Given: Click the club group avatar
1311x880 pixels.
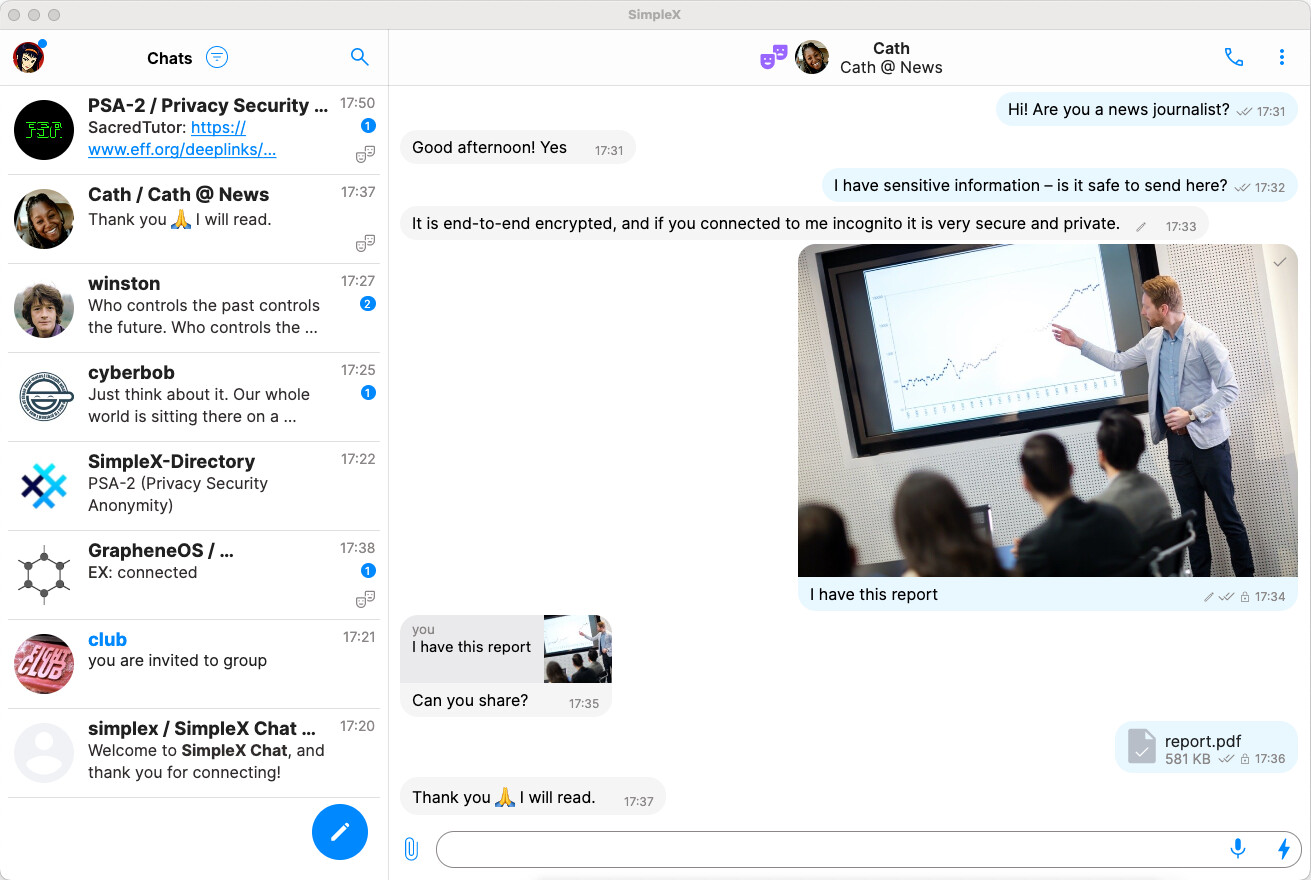Looking at the screenshot, I should 44,664.
